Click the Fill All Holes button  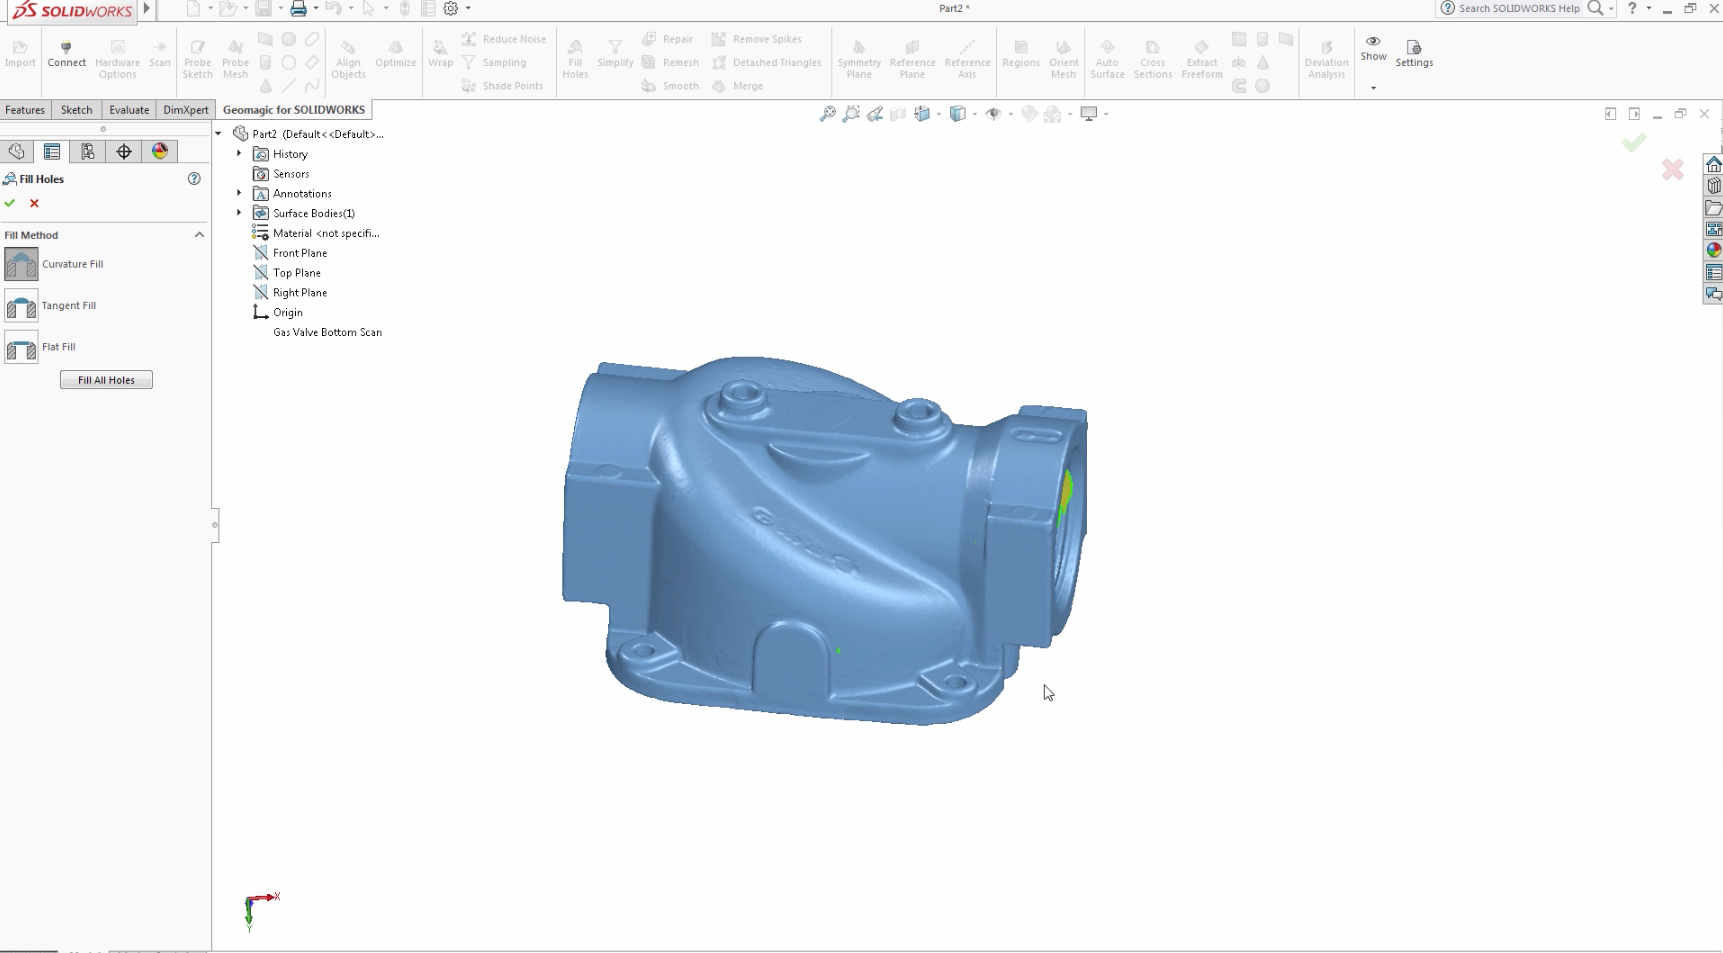106,380
